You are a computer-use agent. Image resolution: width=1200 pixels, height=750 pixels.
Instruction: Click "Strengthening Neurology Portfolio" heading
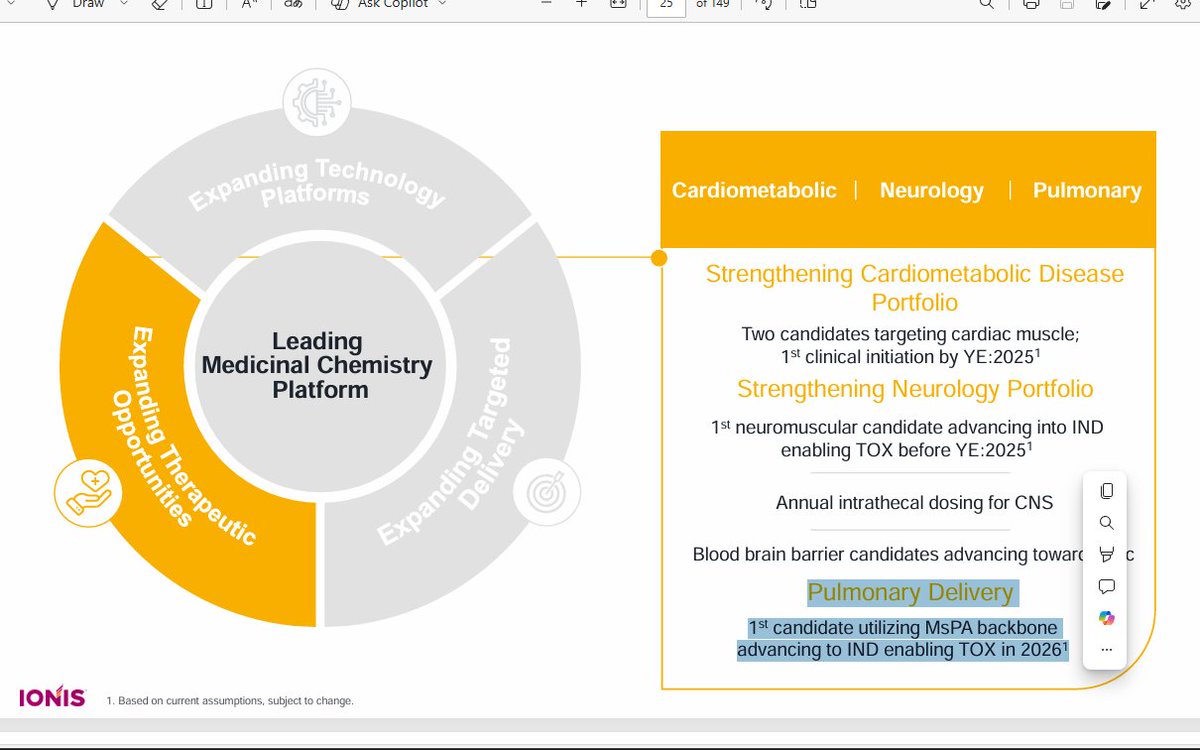915,388
